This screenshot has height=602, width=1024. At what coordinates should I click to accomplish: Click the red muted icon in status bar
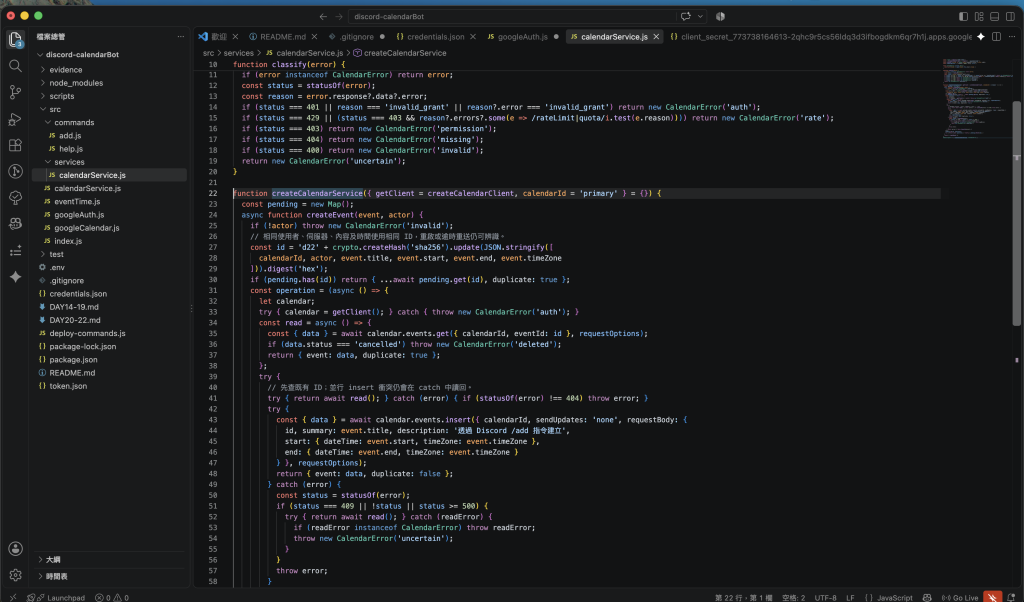pos(992,597)
